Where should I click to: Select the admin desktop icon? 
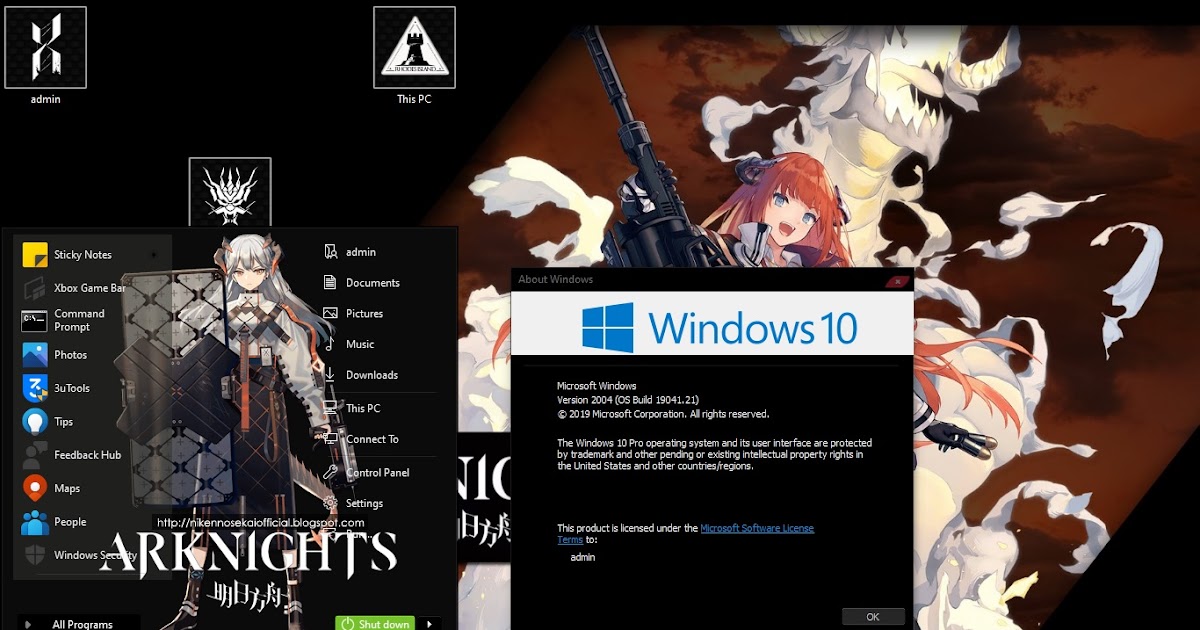coord(45,55)
